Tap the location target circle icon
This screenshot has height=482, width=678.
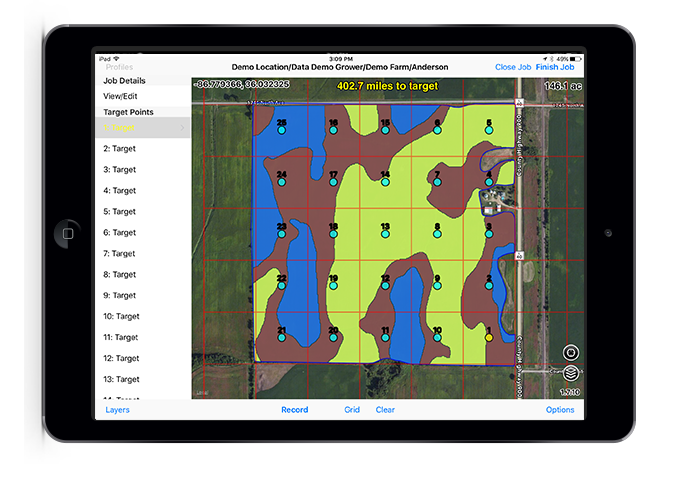(x=571, y=352)
